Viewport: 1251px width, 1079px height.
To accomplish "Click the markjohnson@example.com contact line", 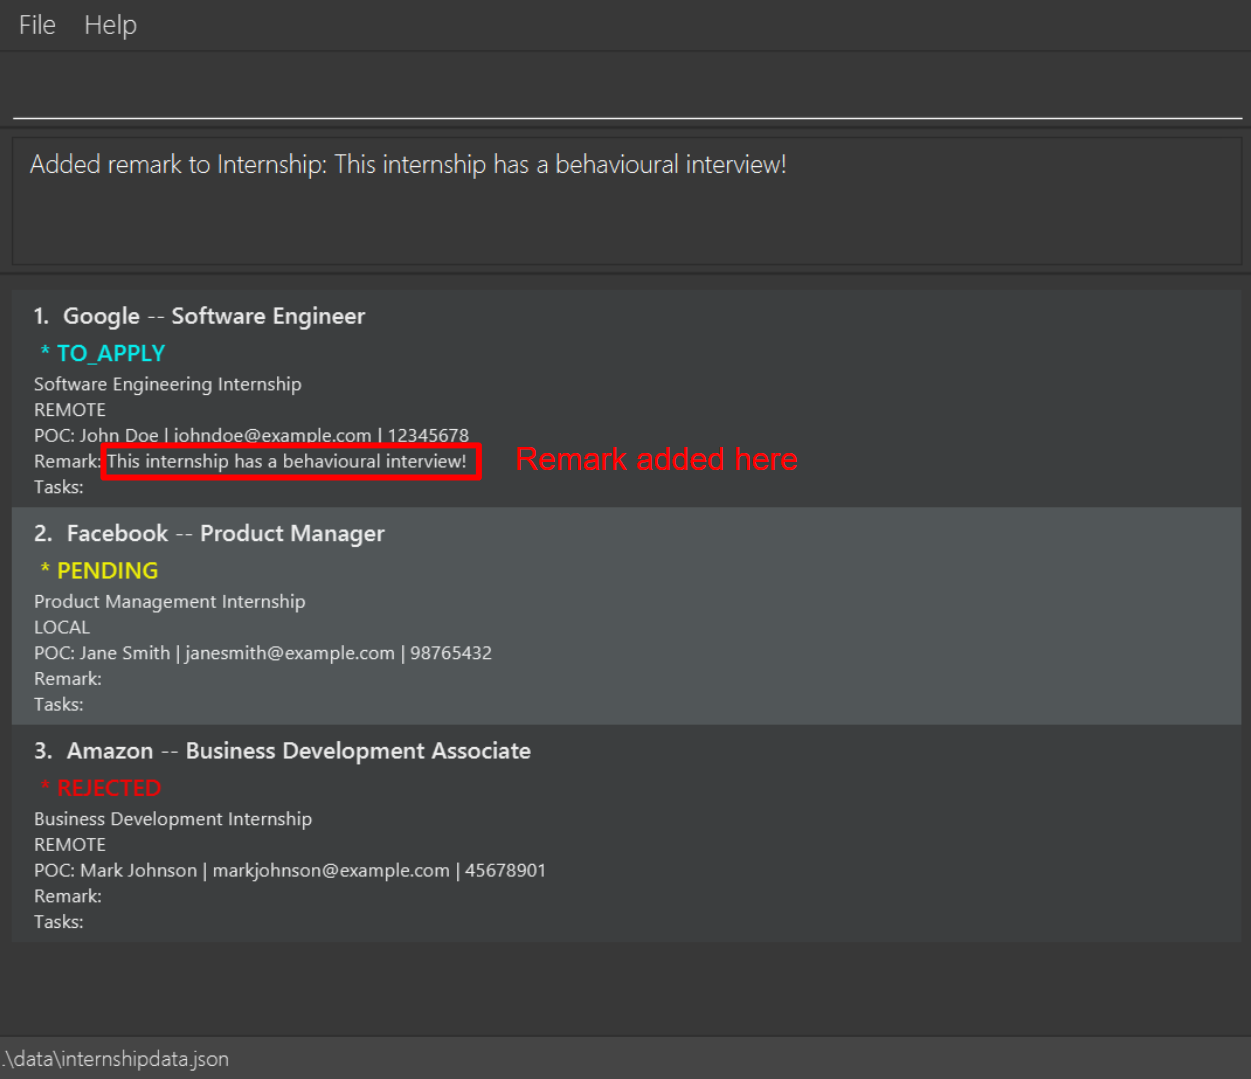I will point(289,870).
